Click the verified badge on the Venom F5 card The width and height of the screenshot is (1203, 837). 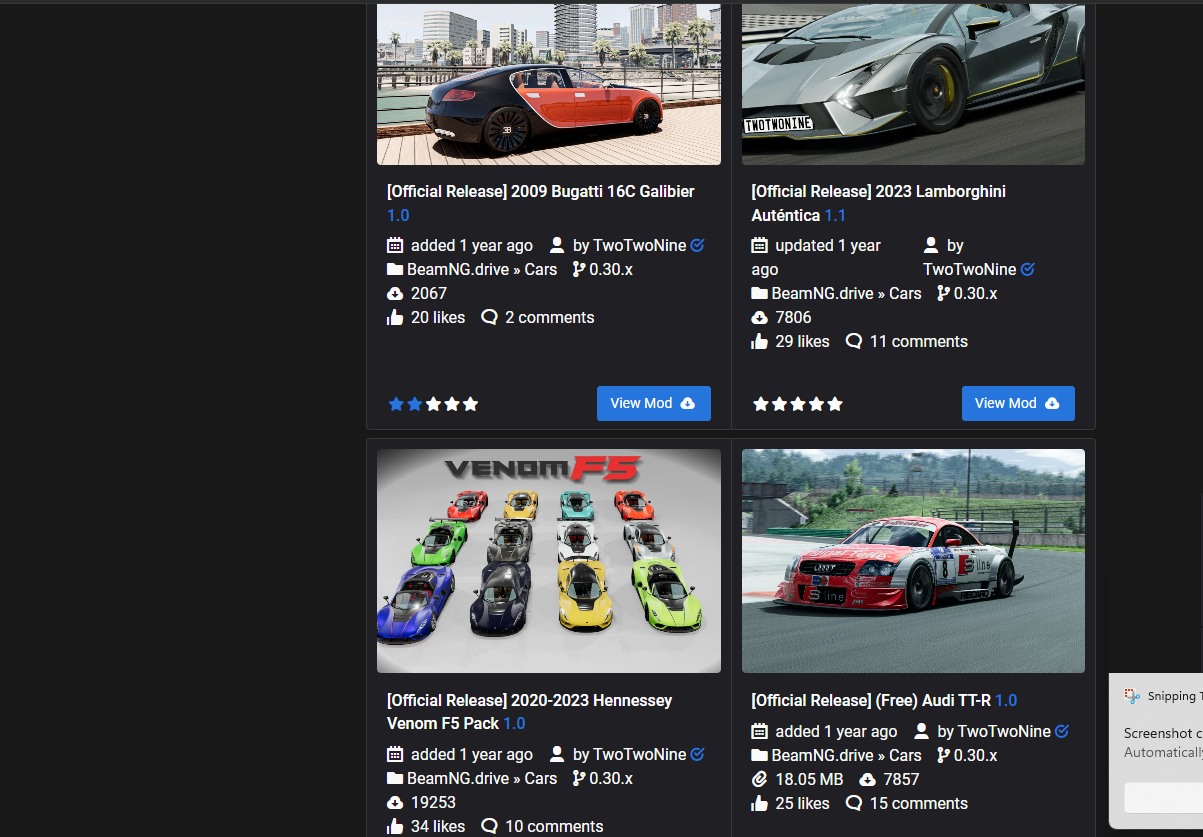pyautogui.click(x=698, y=754)
